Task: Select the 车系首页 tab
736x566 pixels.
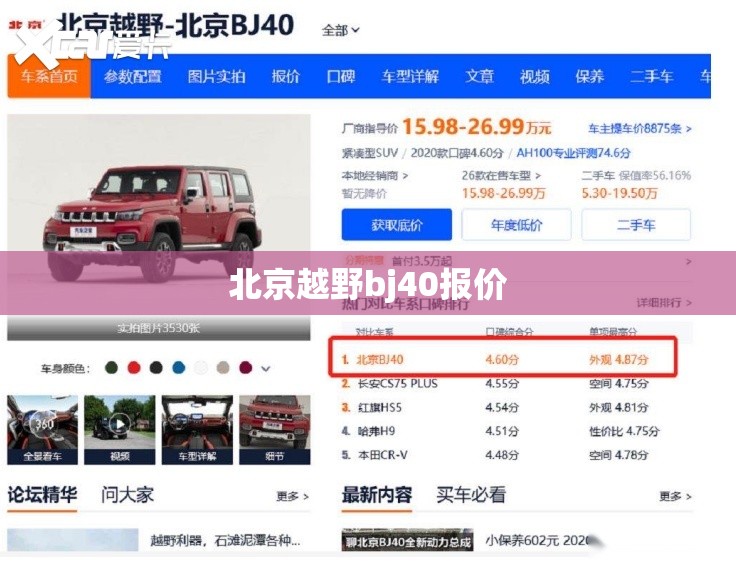Action: tap(49, 76)
